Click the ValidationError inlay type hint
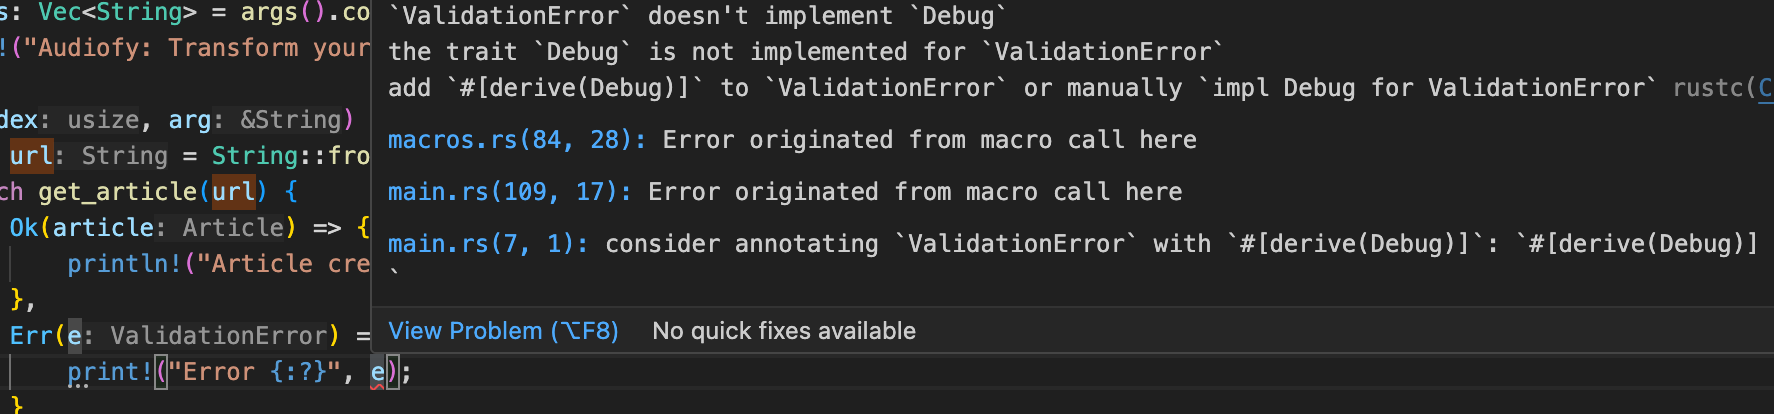The width and height of the screenshot is (1774, 414). pyautogui.click(x=218, y=336)
